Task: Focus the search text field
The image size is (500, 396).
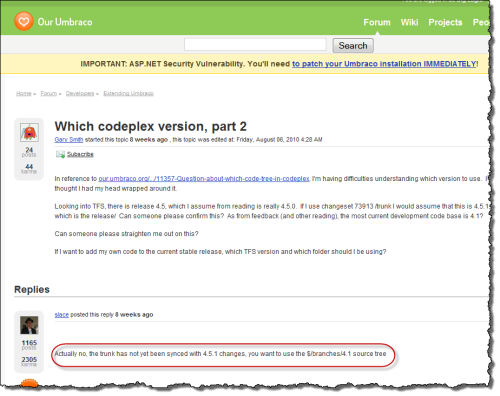Action: [255, 45]
